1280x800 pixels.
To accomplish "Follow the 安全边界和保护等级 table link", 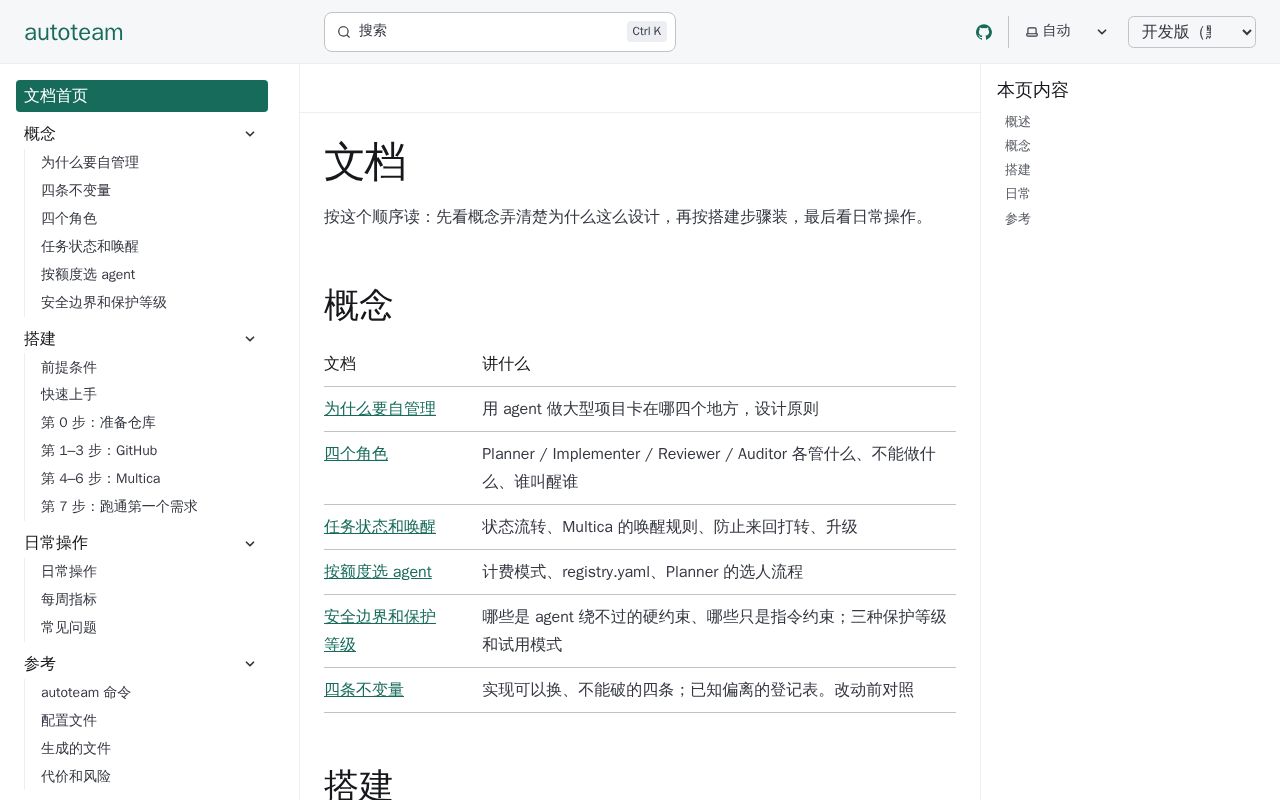I will (380, 631).
